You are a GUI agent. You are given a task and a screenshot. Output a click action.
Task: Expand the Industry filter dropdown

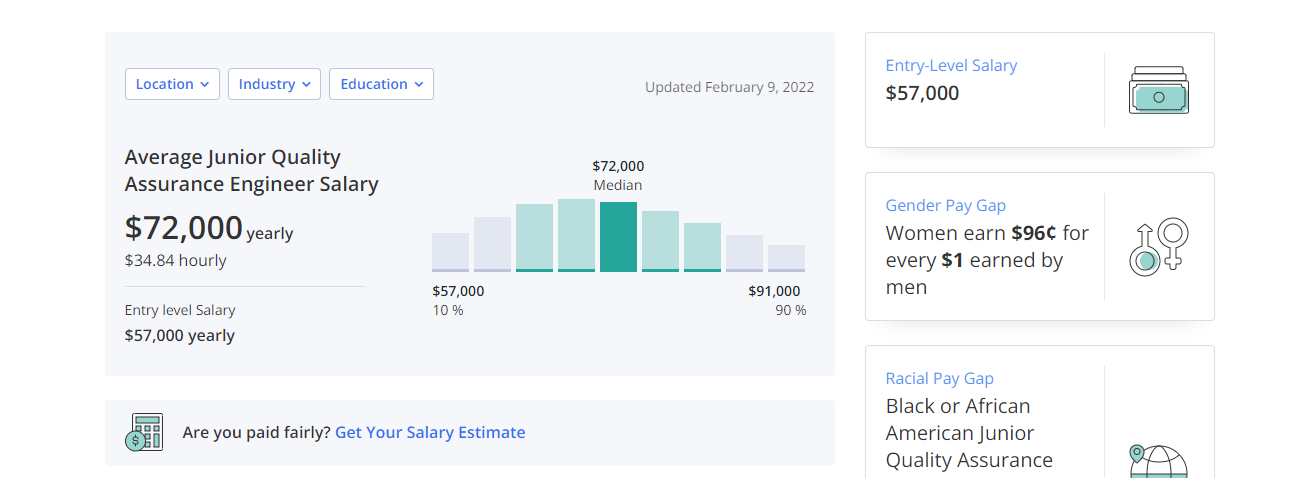[274, 84]
